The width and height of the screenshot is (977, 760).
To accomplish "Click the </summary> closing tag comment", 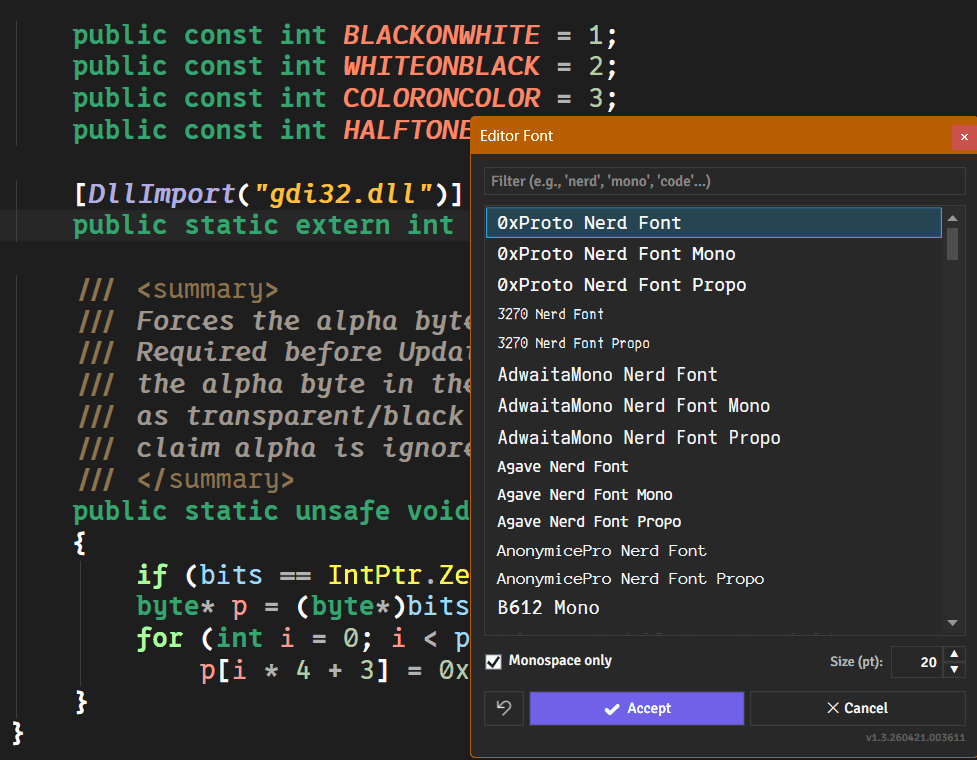I will point(216,480).
